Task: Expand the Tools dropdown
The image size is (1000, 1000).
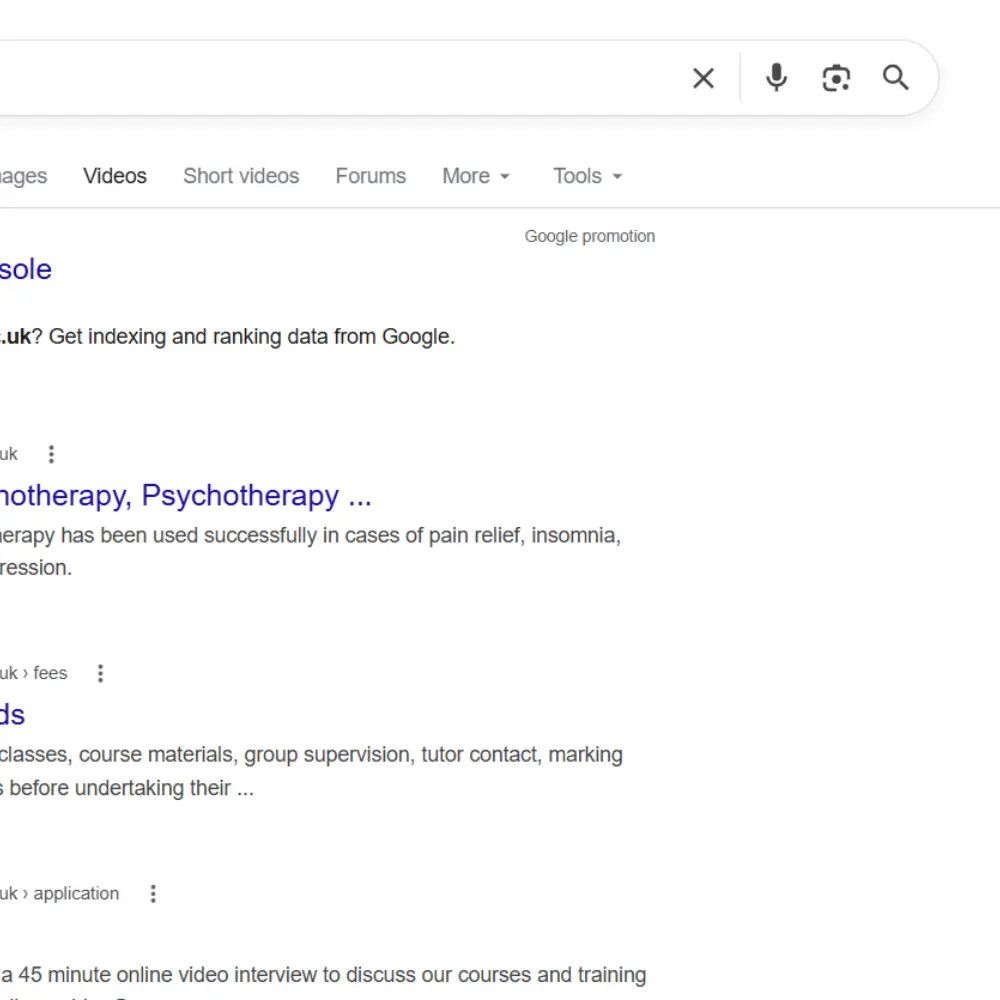Action: (x=587, y=176)
